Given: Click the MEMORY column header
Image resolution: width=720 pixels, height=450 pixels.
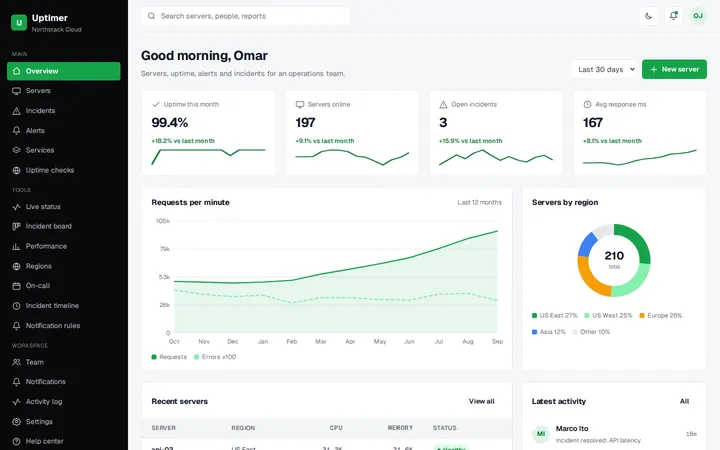Looking at the screenshot, I should [400, 428].
